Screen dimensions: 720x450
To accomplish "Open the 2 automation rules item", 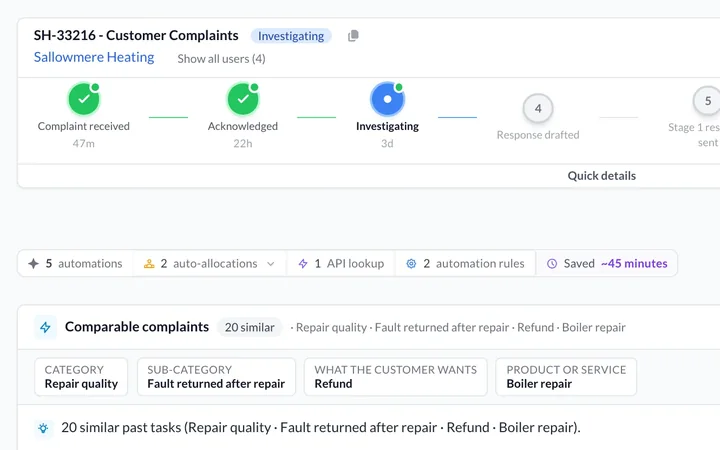I will pyautogui.click(x=465, y=264).
